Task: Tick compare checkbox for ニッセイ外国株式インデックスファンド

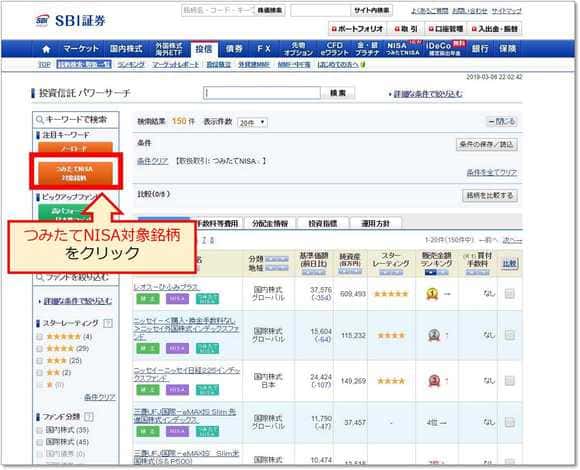Action: pos(509,335)
